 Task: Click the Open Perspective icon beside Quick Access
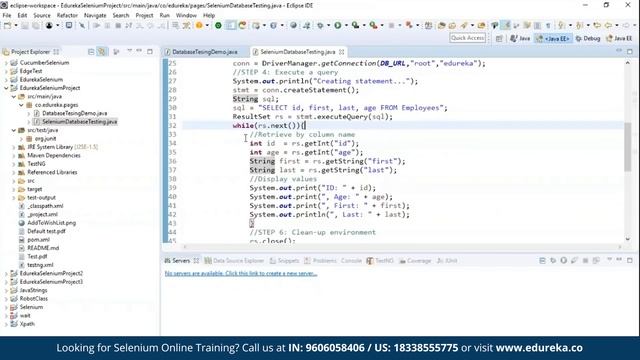[499, 38]
